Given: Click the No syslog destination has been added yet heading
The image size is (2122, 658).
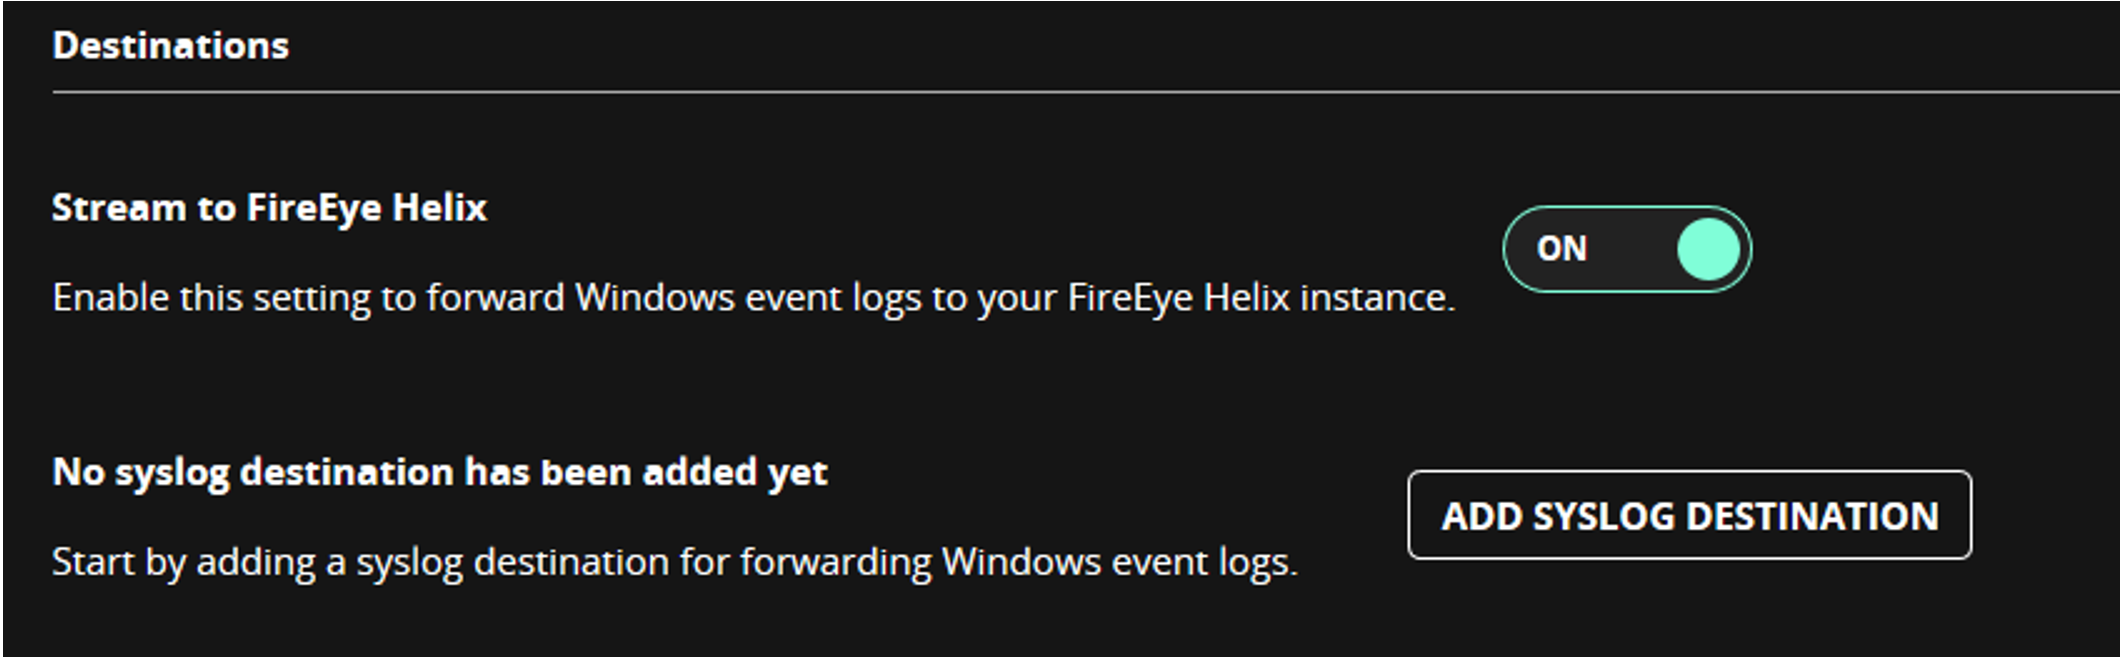Looking at the screenshot, I should pos(440,472).
